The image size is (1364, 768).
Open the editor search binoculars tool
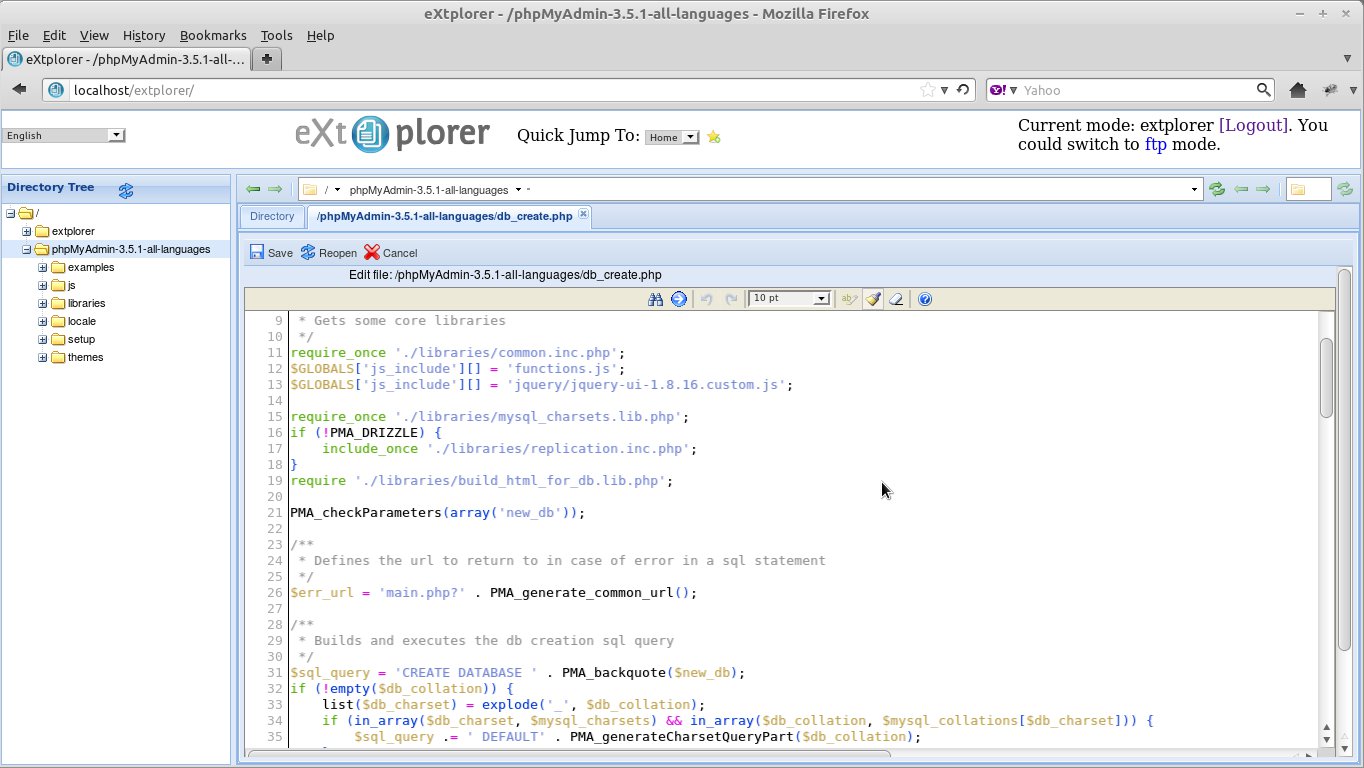[x=656, y=299]
